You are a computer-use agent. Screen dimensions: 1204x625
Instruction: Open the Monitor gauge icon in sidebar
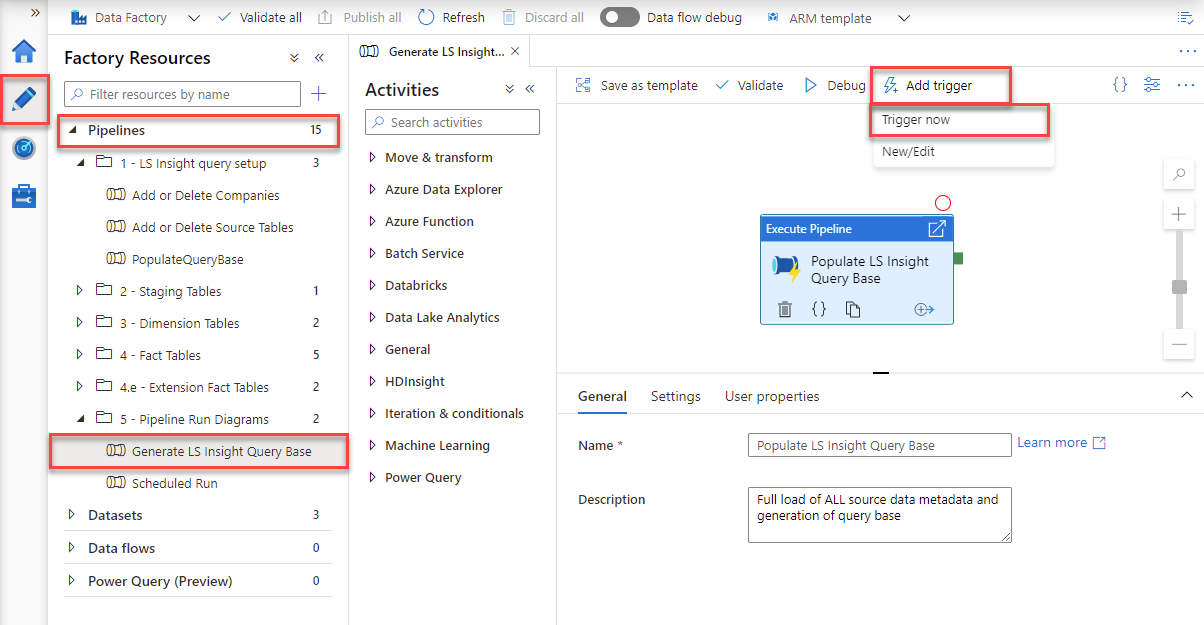tap(24, 148)
